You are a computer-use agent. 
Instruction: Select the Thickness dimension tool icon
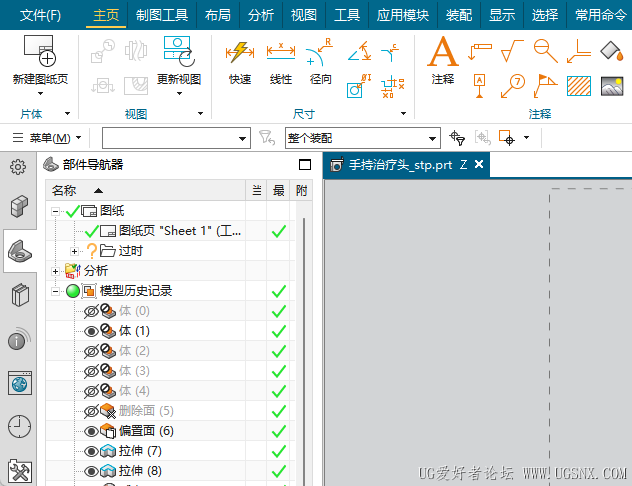pos(359,86)
